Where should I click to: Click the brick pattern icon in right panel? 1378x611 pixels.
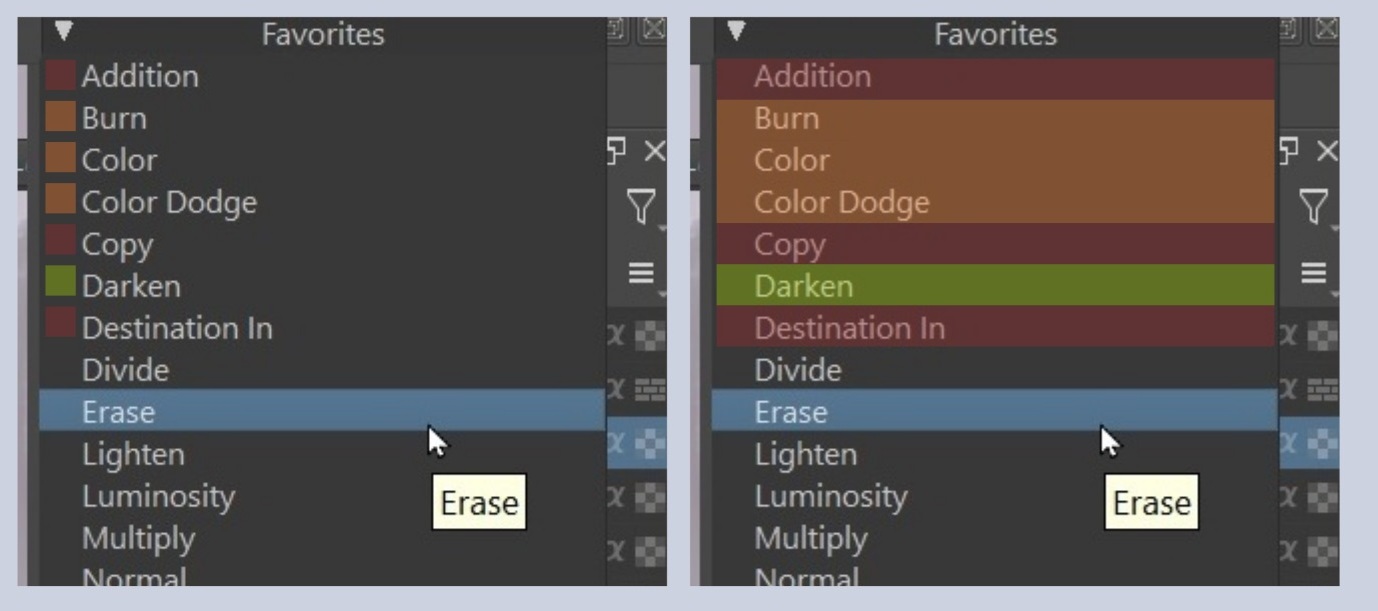click(1323, 390)
